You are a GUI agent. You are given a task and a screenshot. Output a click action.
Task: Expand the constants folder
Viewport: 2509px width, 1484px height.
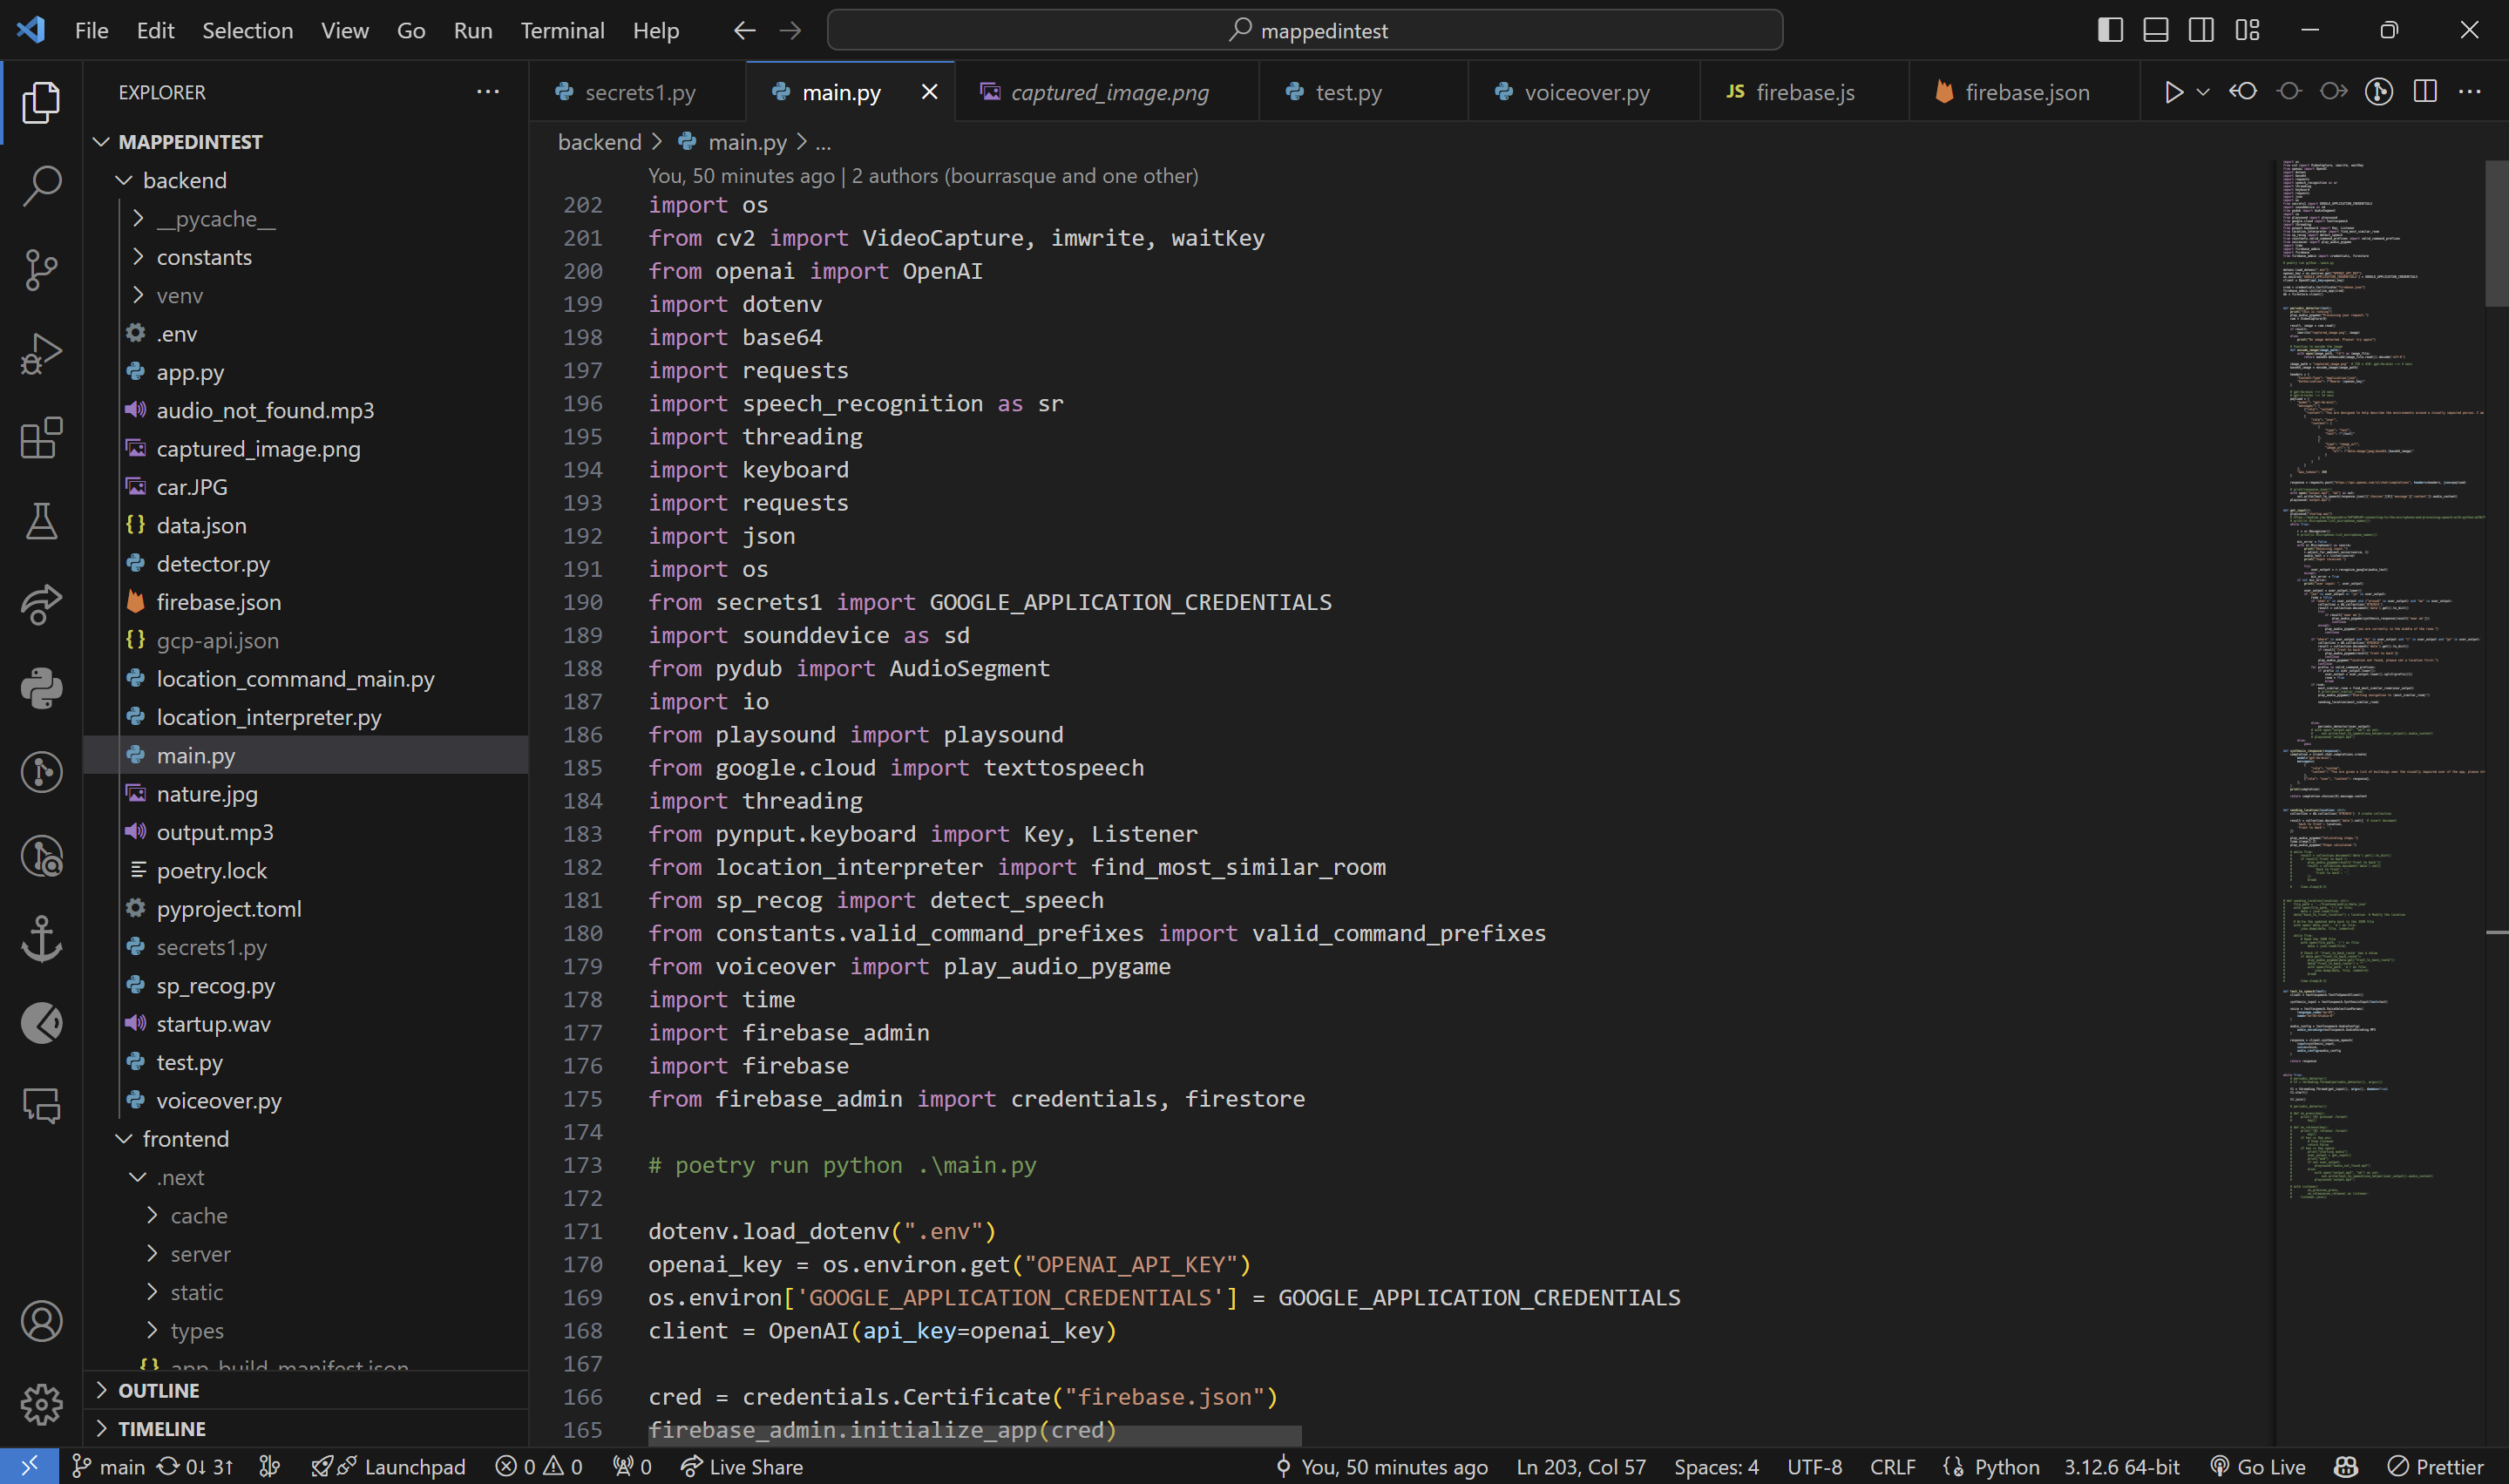click(x=204, y=257)
